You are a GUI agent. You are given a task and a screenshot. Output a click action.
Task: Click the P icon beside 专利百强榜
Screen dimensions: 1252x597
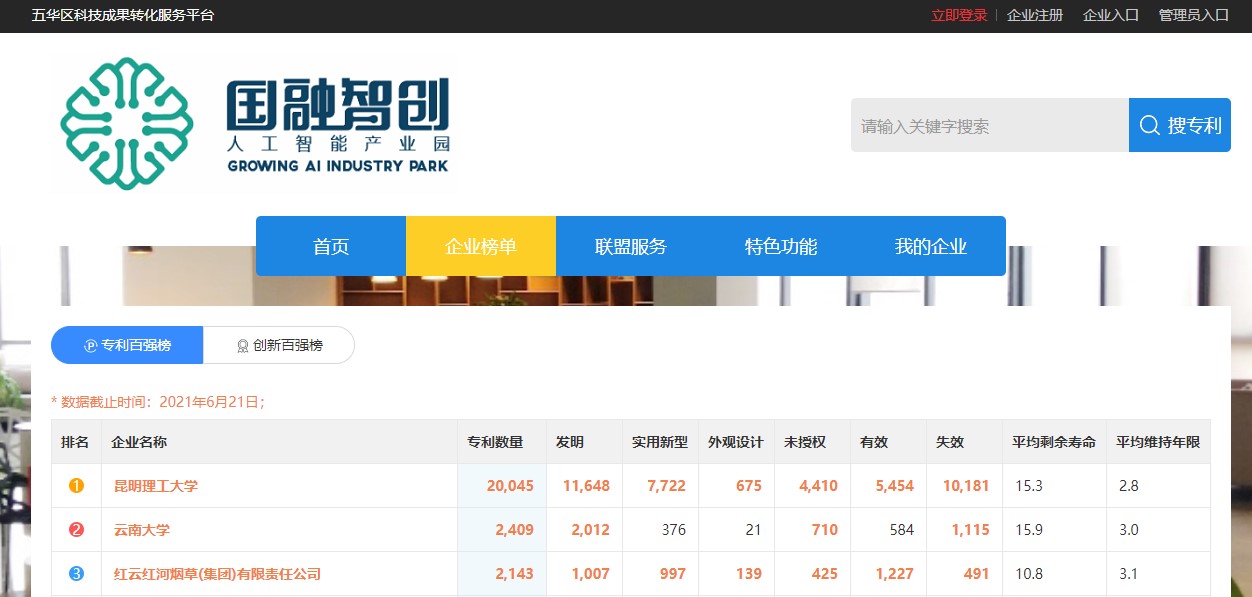[x=91, y=346]
